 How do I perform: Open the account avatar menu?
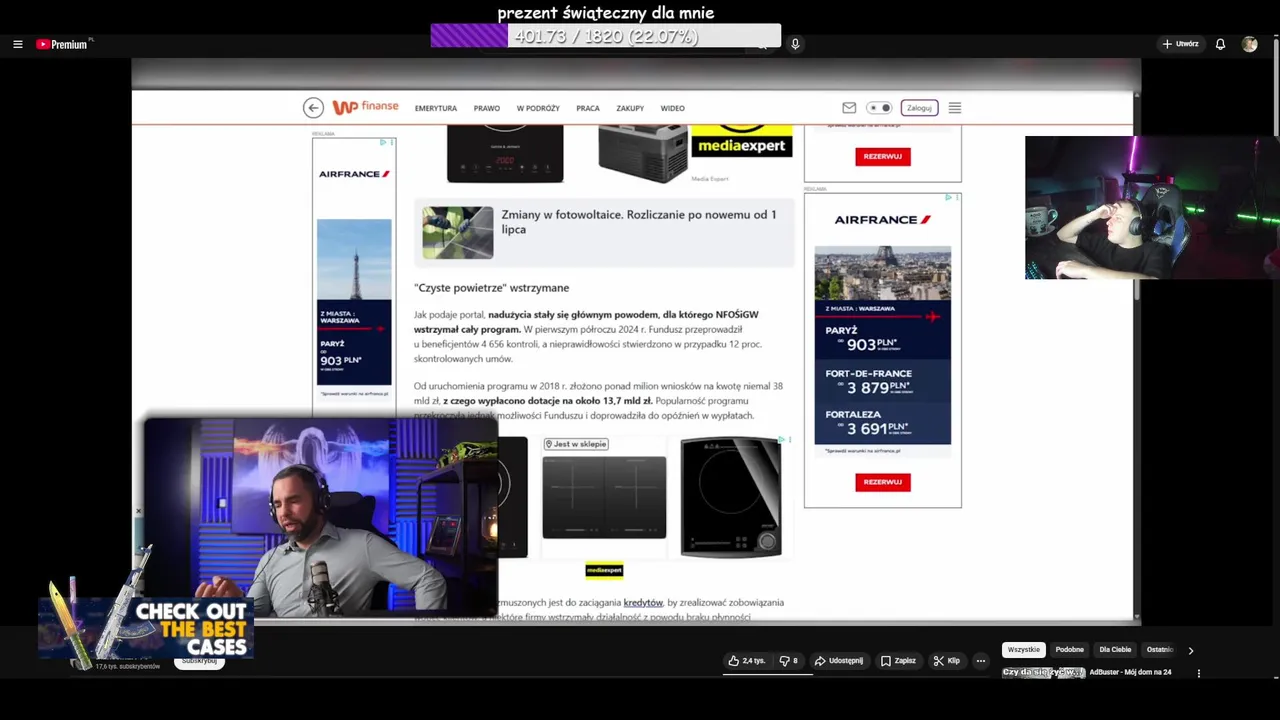pos(1249,44)
